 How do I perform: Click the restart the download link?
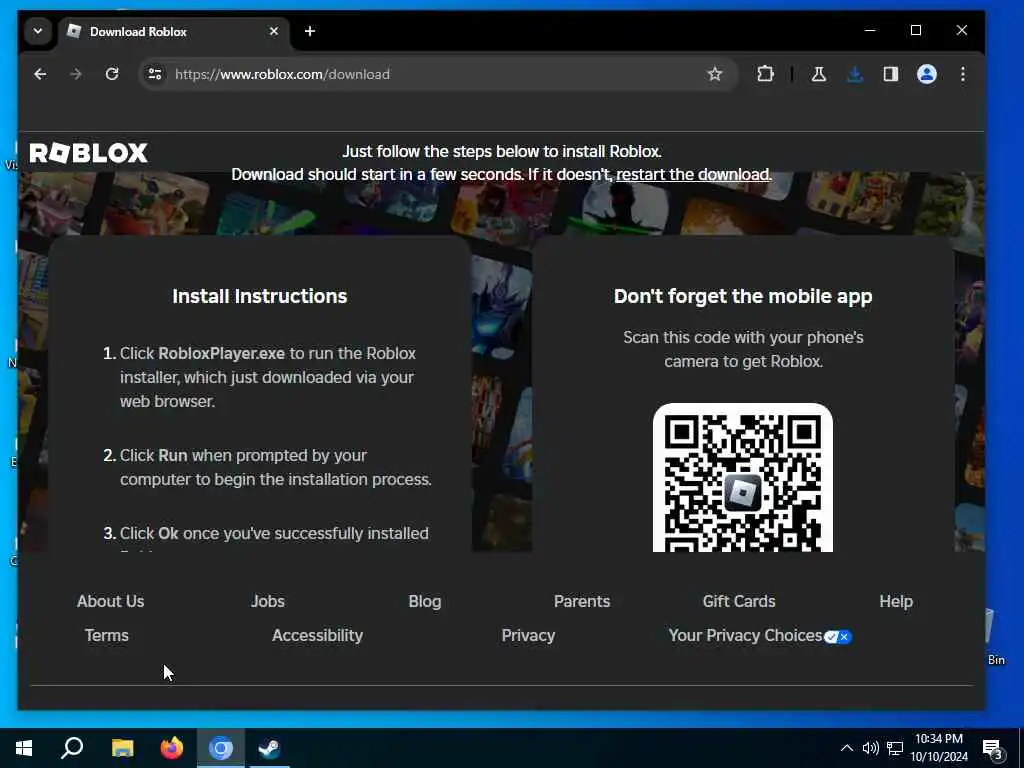click(x=694, y=174)
